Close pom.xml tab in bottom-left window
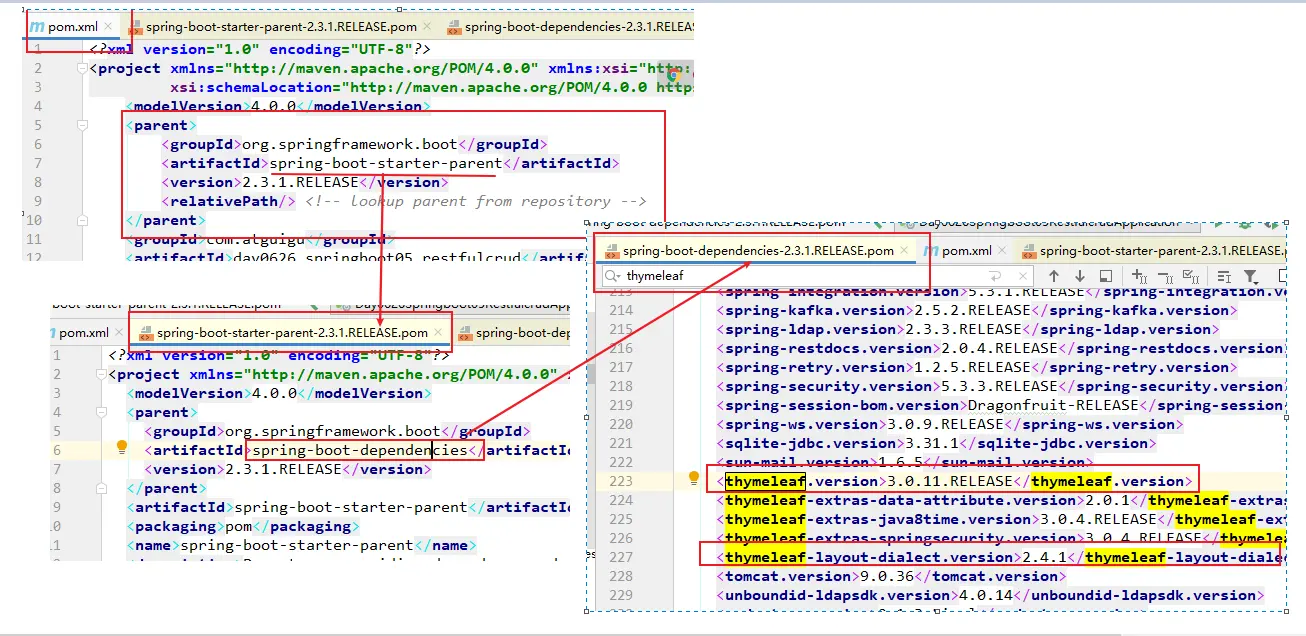Screen dimensions: 1306x636 (x=118, y=332)
